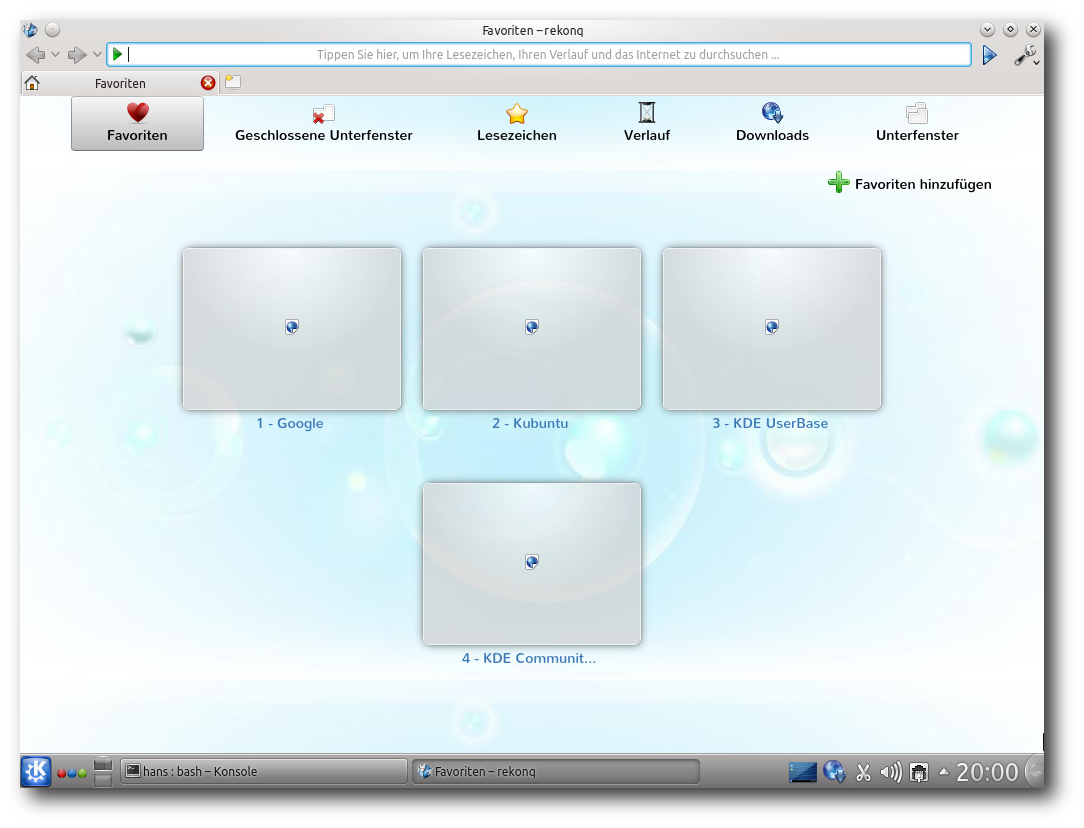The width and height of the screenshot is (1084, 828).
Task: Click the virtual desktop pager in panel
Action: coord(103,771)
